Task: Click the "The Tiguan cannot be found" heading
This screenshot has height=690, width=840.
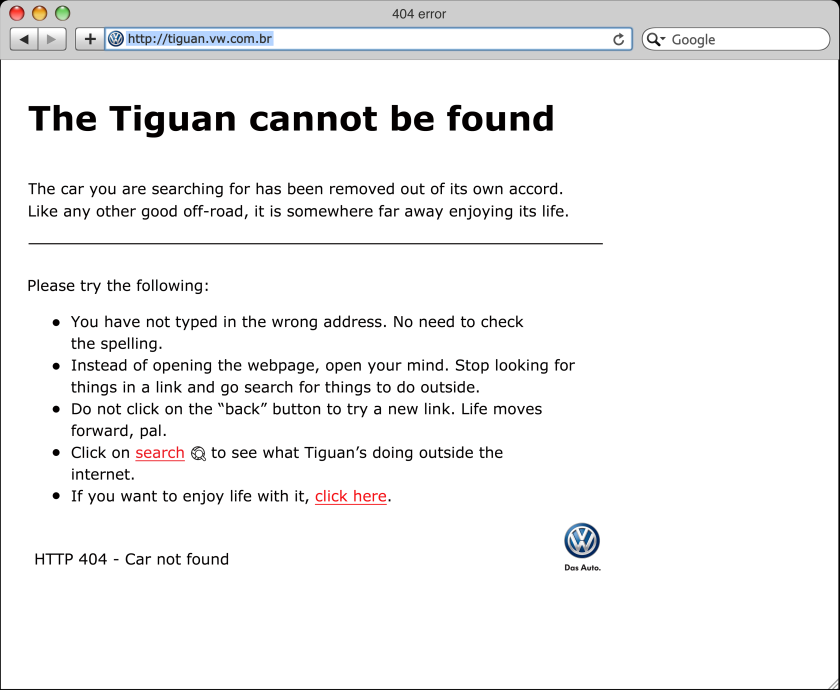Action: [290, 119]
